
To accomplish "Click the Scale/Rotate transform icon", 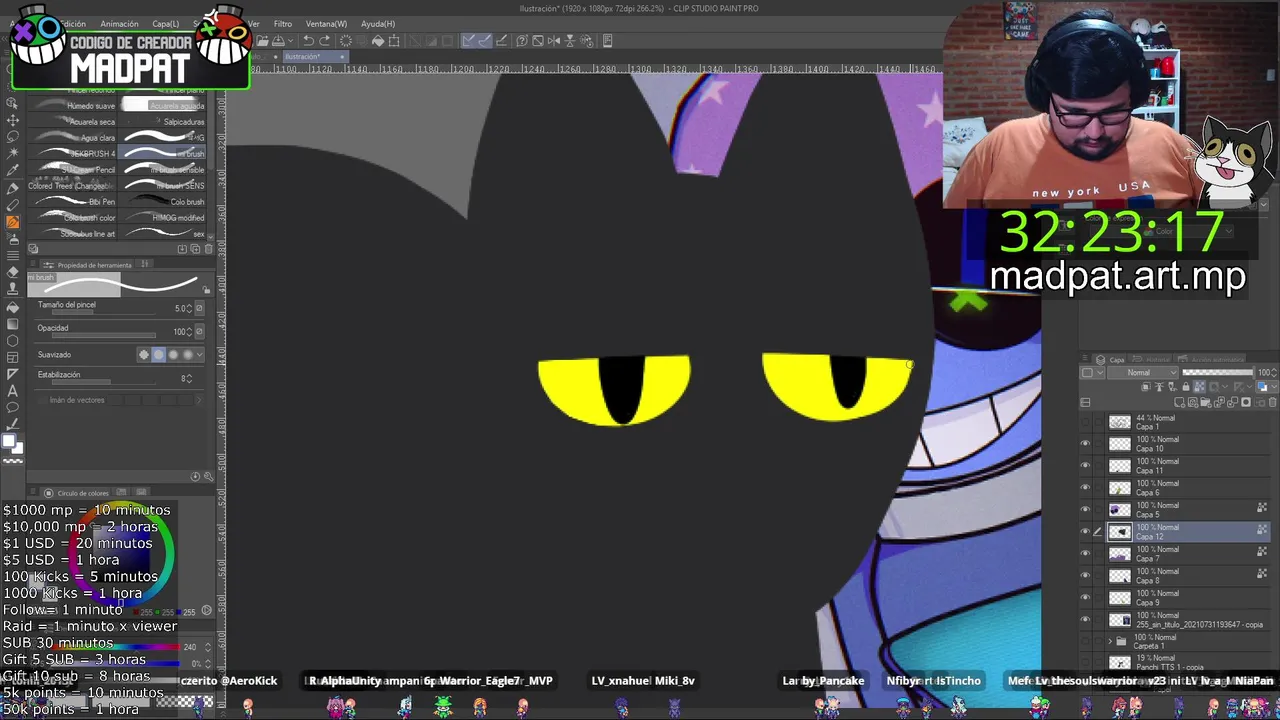I will pyautogui.click(x=394, y=41).
